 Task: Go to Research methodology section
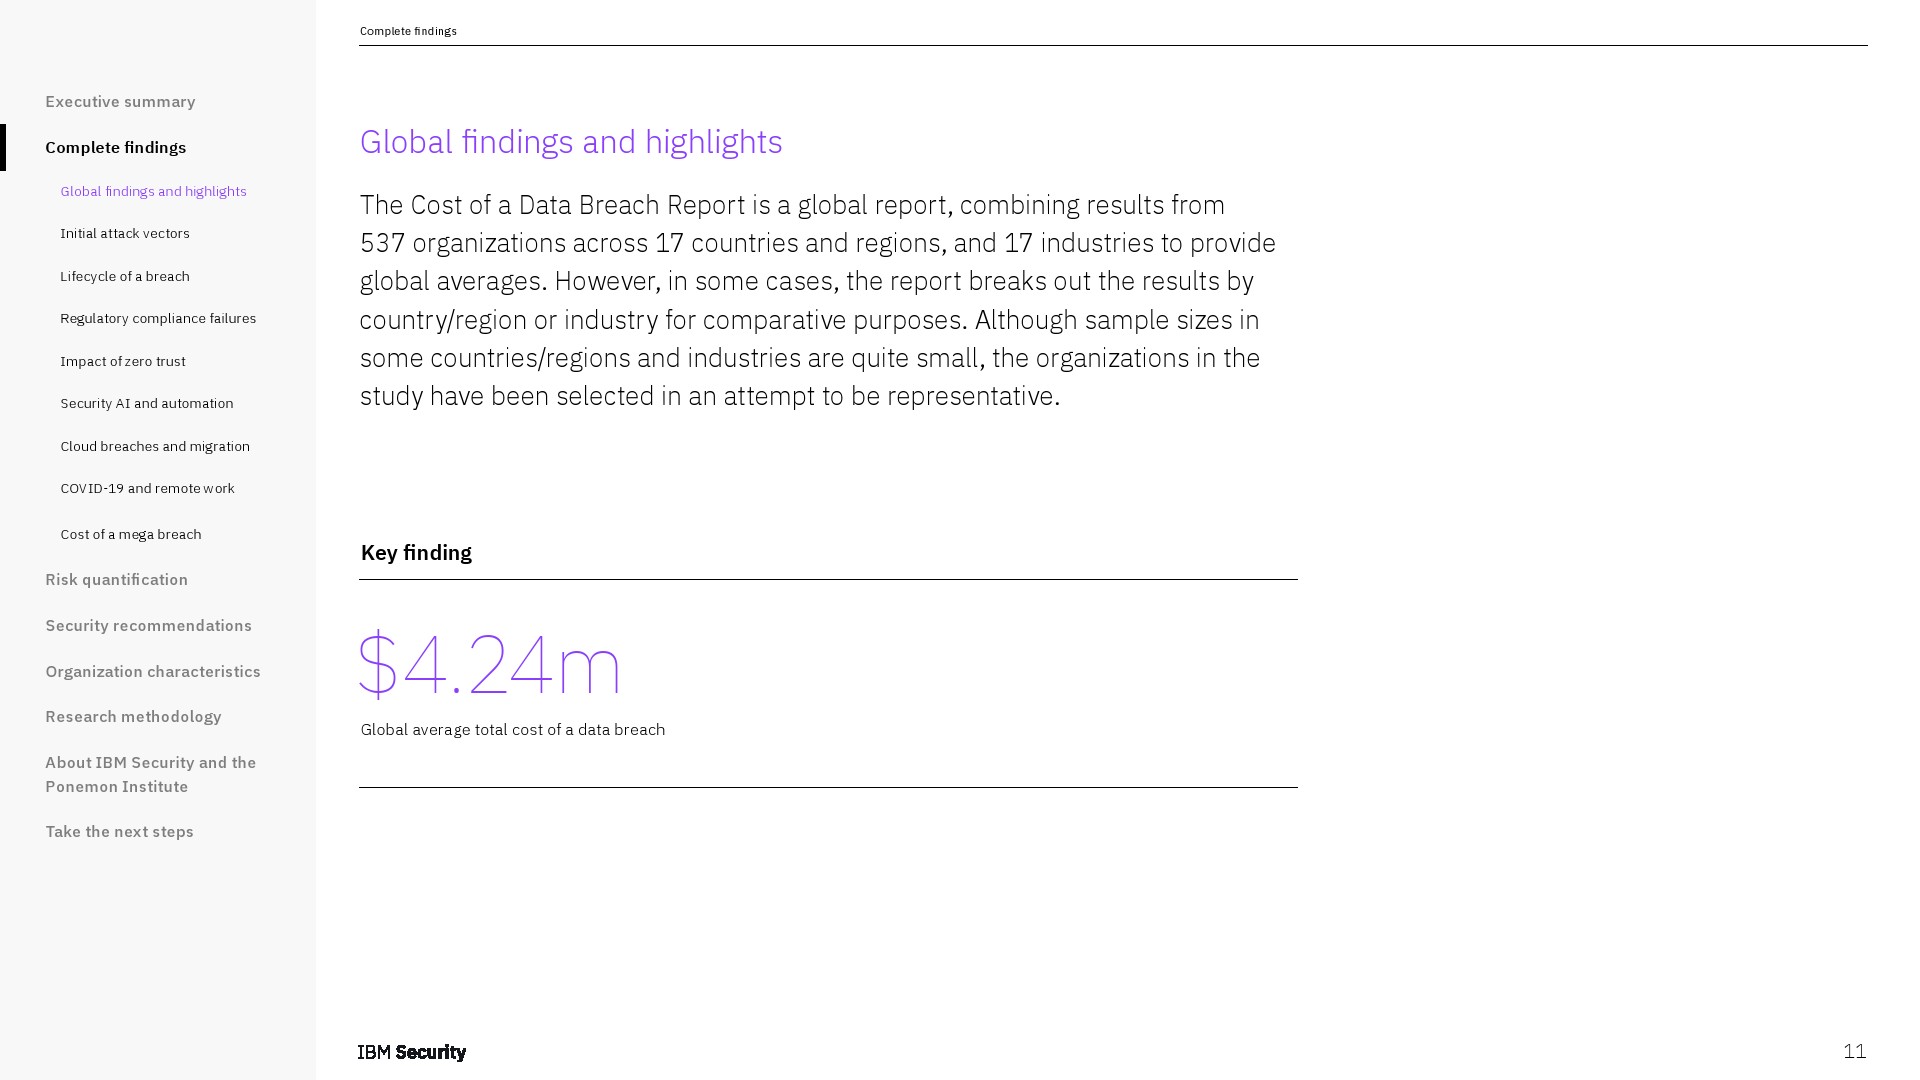133,717
